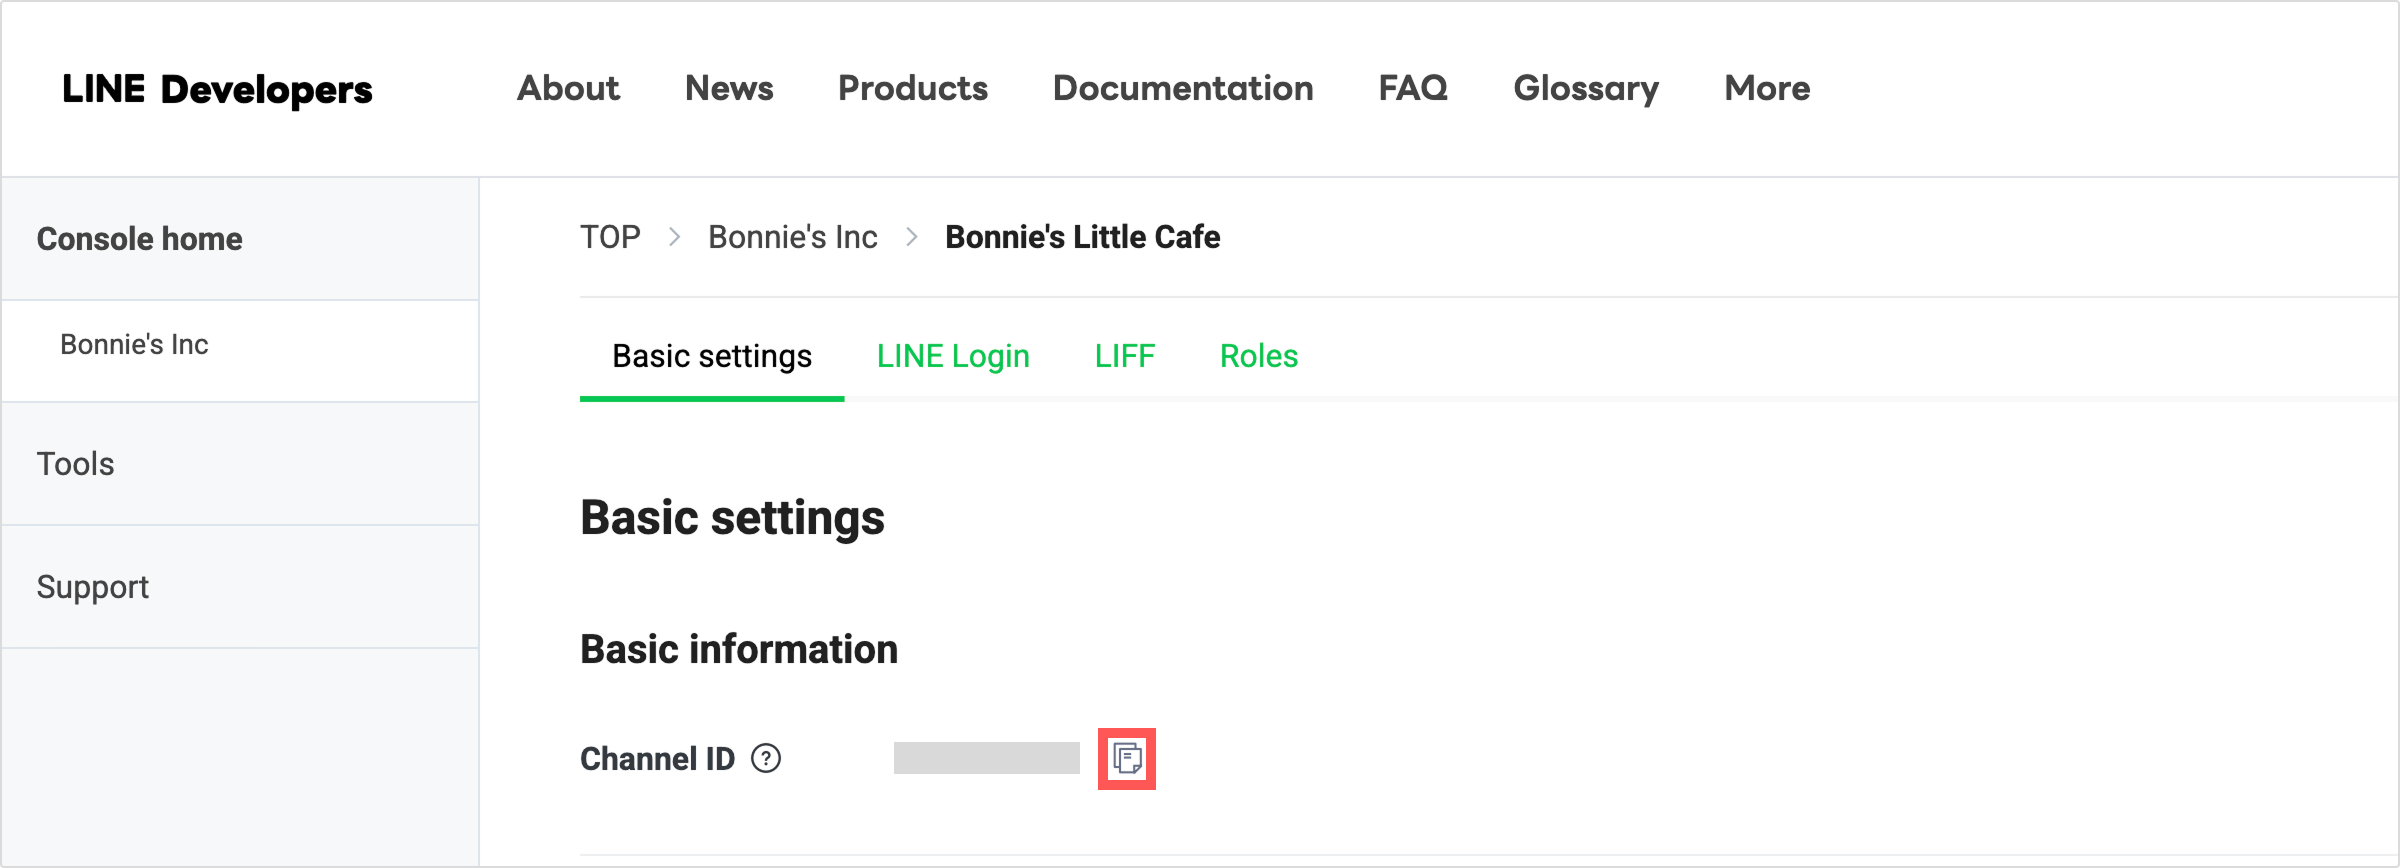
Task: Open the Roles tab
Action: click(x=1259, y=356)
